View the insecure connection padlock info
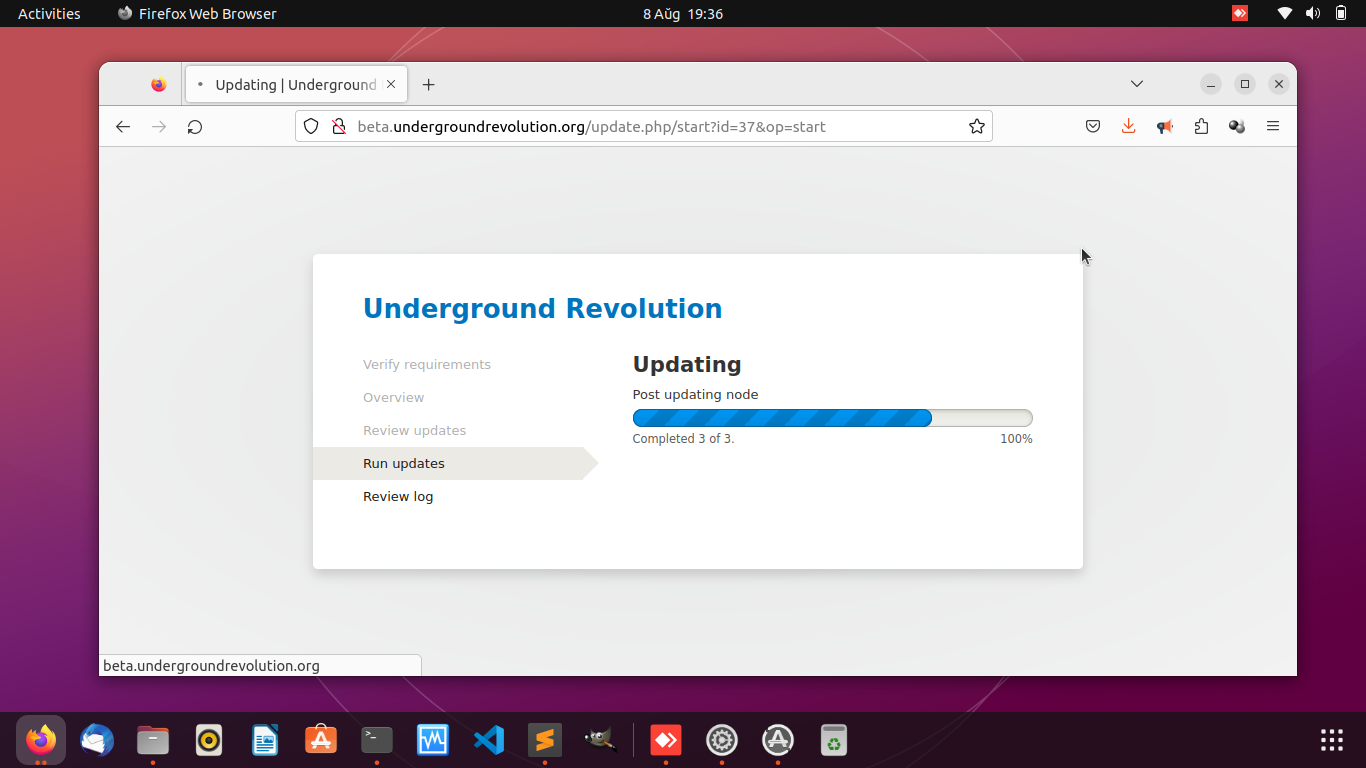Viewport: 1366px width, 768px height. pos(338,127)
